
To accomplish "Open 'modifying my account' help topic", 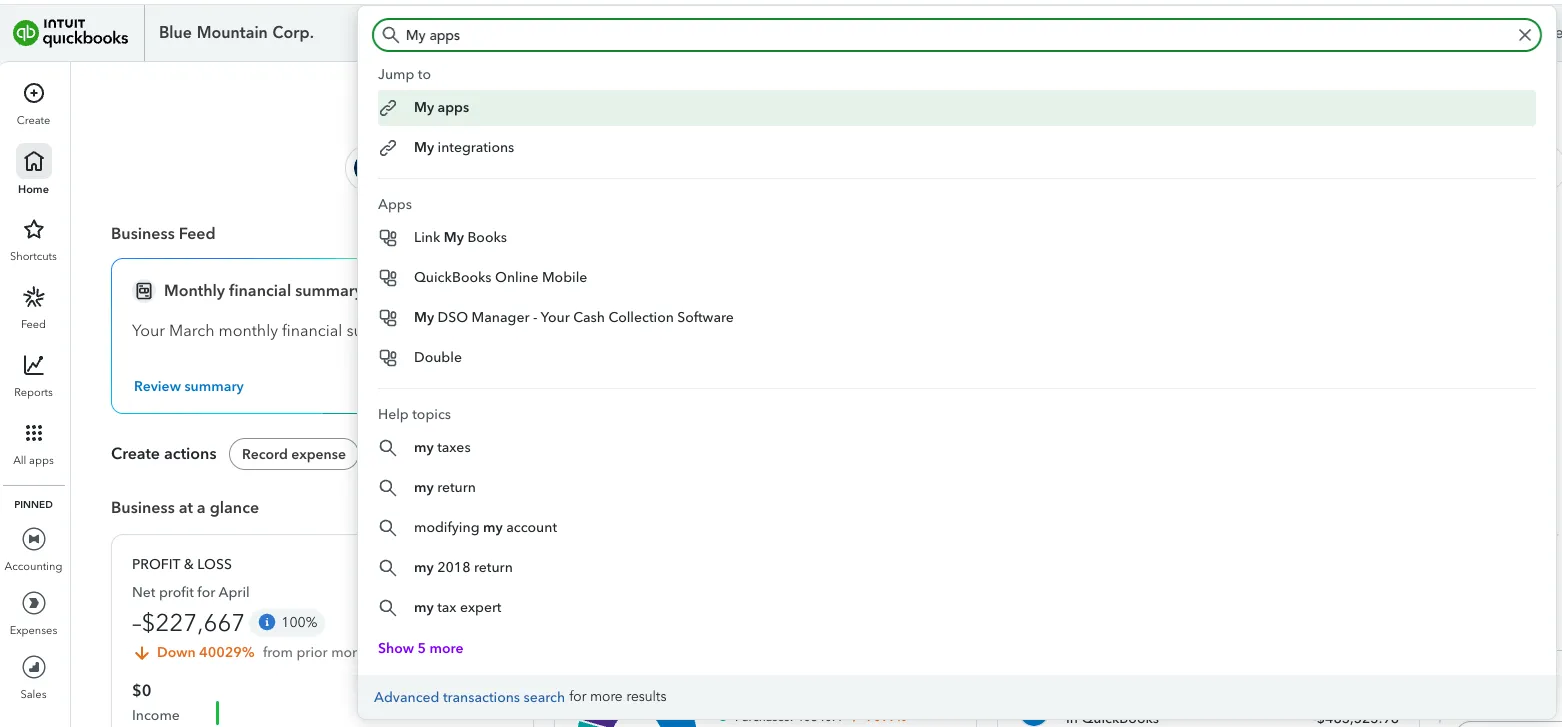I will pyautogui.click(x=957, y=528).
